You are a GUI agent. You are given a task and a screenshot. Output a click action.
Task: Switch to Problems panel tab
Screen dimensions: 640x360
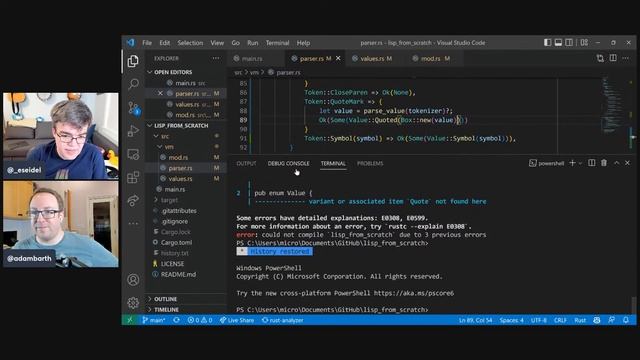pyautogui.click(x=370, y=163)
